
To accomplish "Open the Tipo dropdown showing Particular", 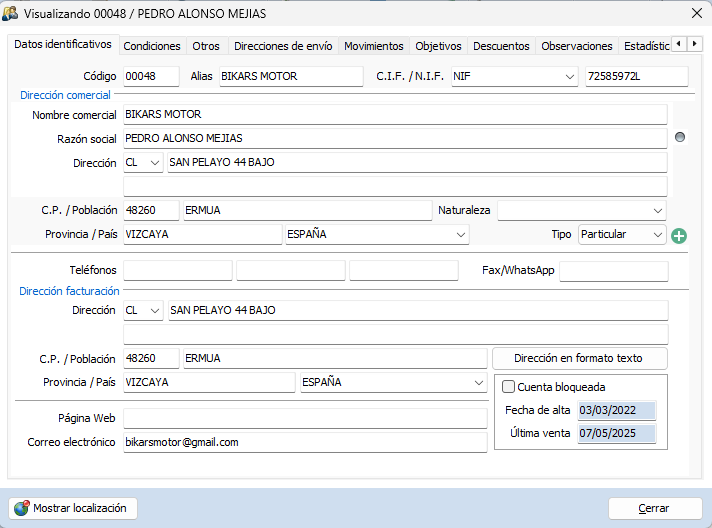I will point(656,235).
